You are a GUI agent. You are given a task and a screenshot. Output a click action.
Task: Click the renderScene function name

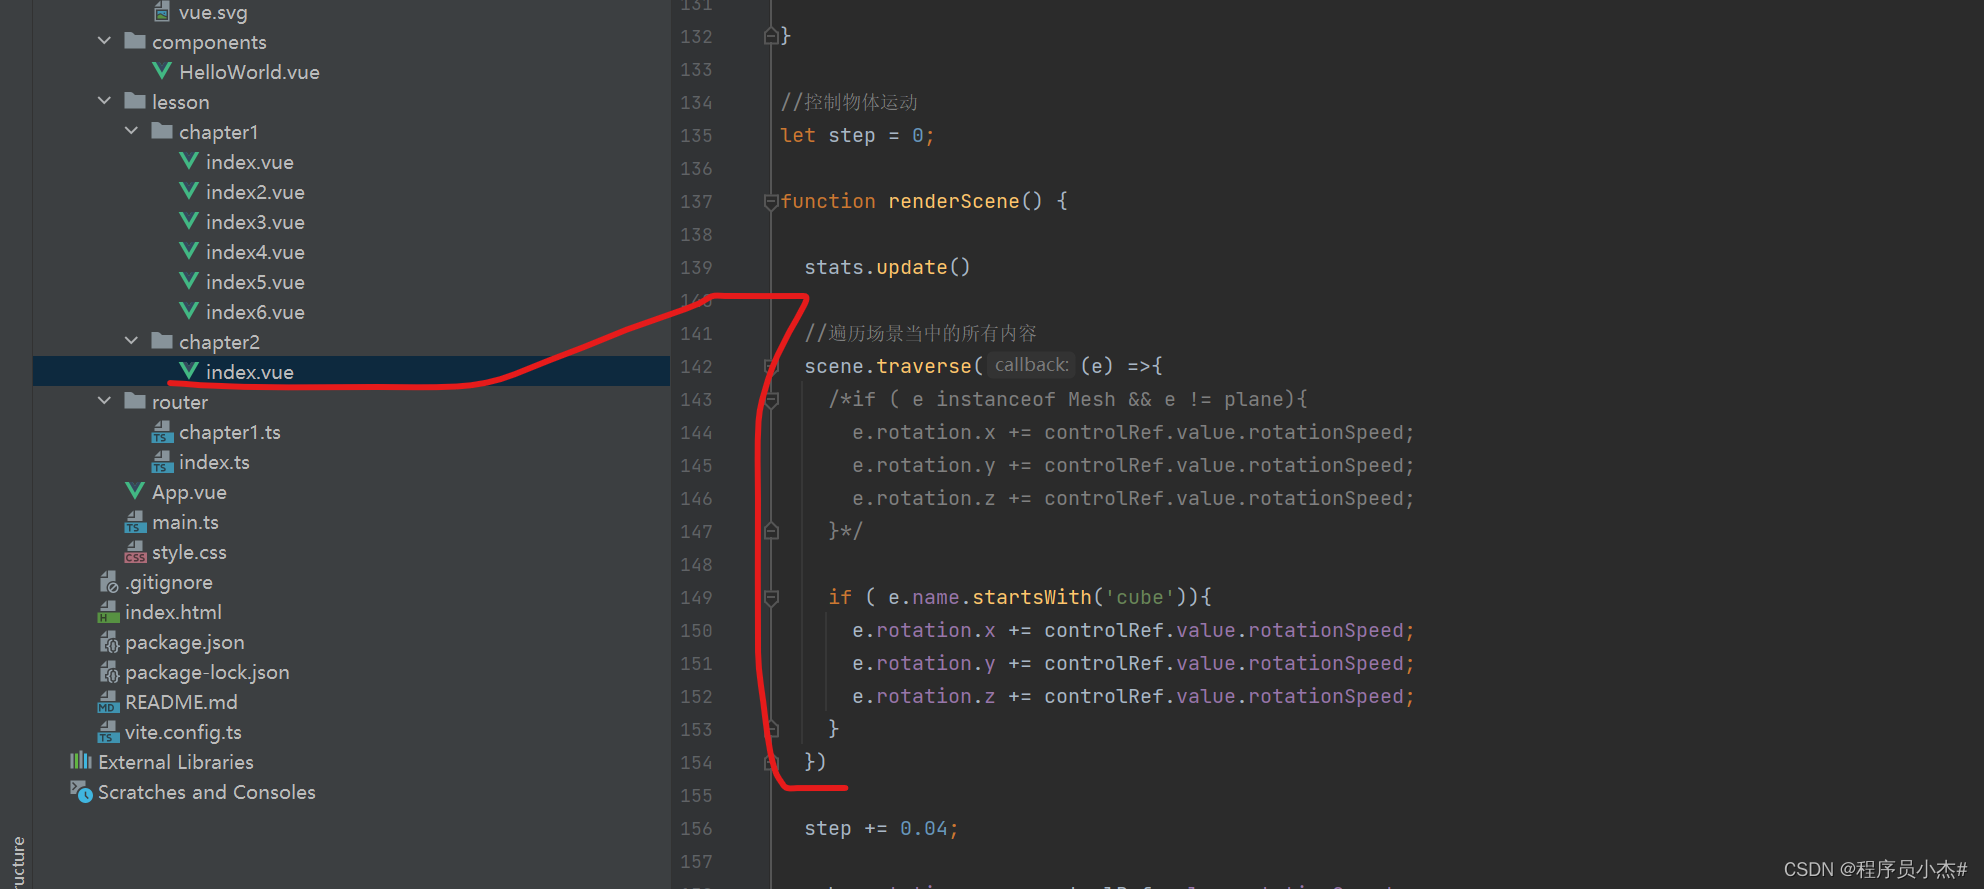953,202
